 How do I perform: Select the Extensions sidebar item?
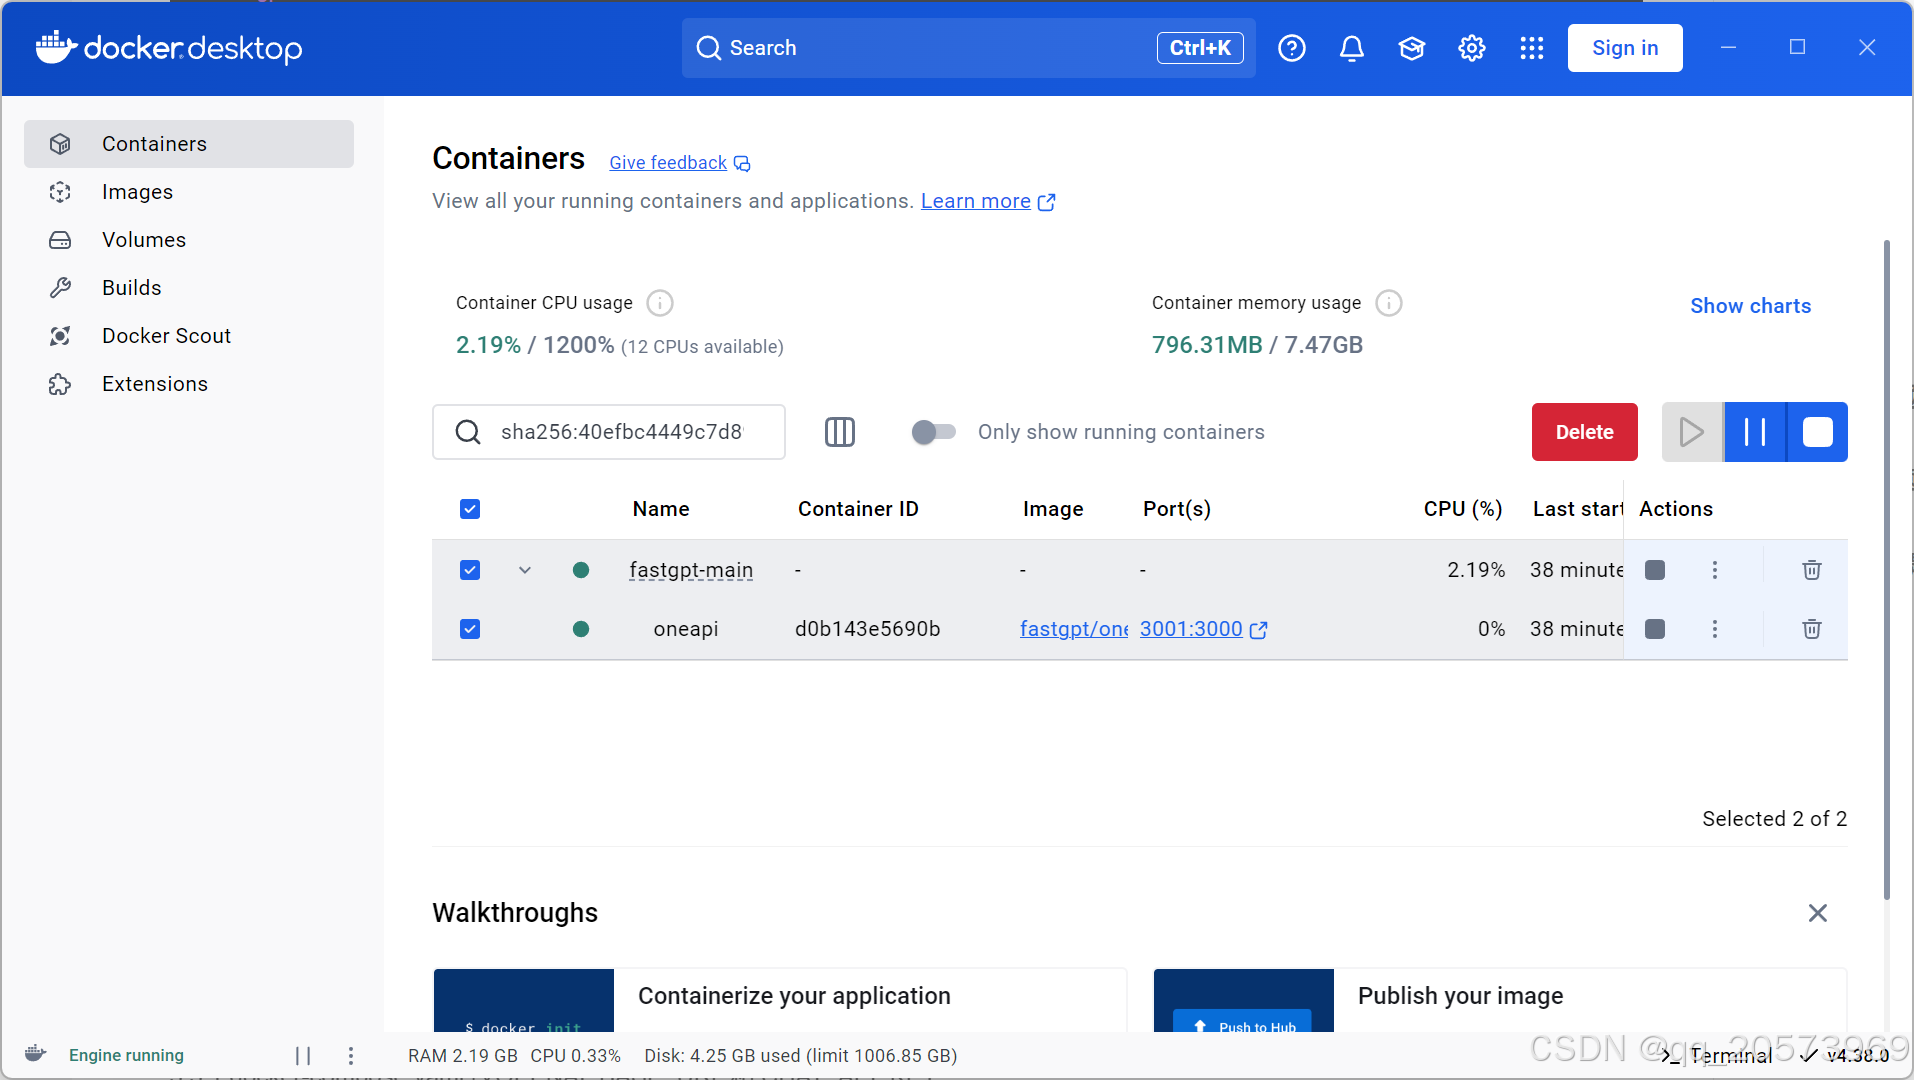coord(155,383)
